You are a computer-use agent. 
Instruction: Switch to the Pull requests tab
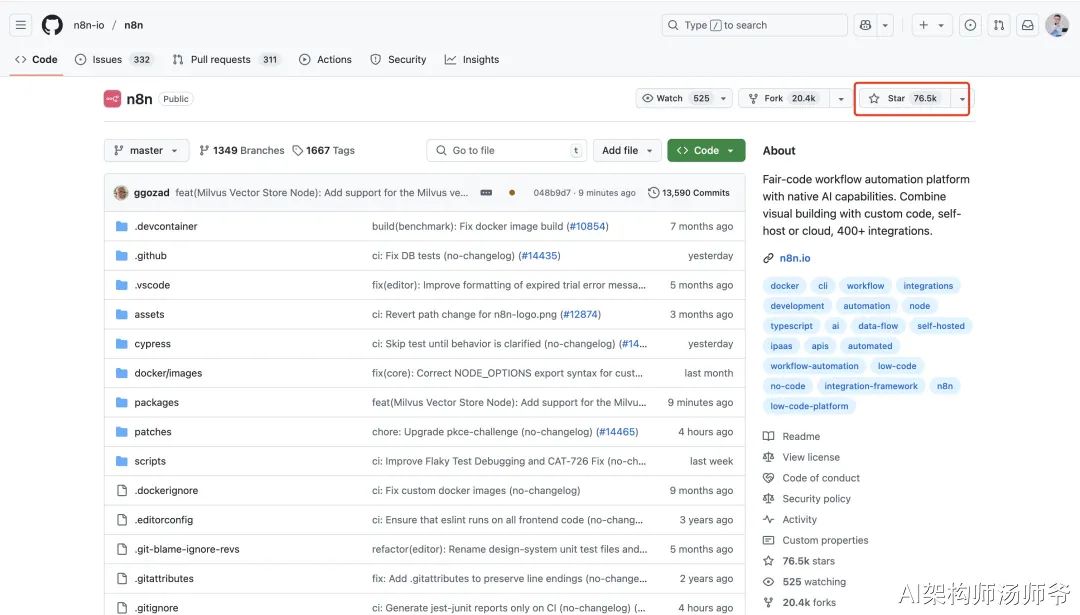coord(225,59)
